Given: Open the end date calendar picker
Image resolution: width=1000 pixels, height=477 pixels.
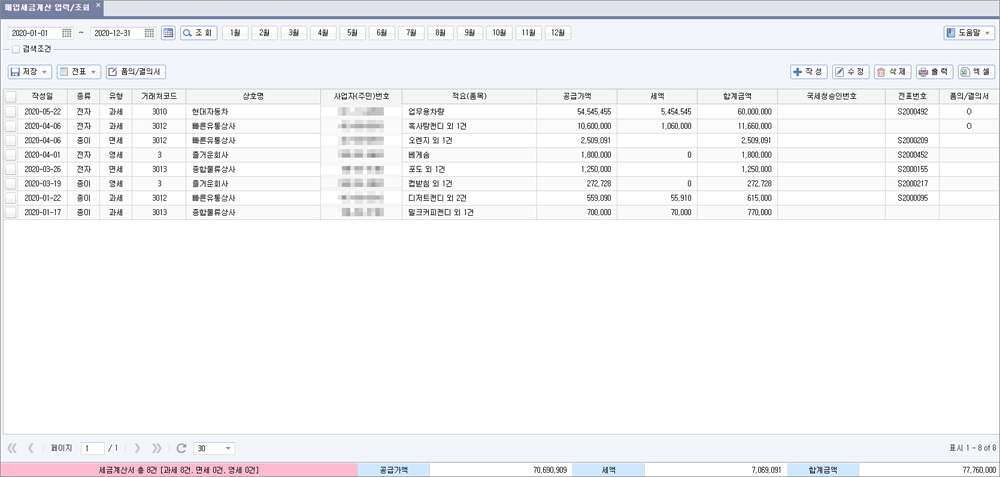Looking at the screenshot, I should 149,33.
